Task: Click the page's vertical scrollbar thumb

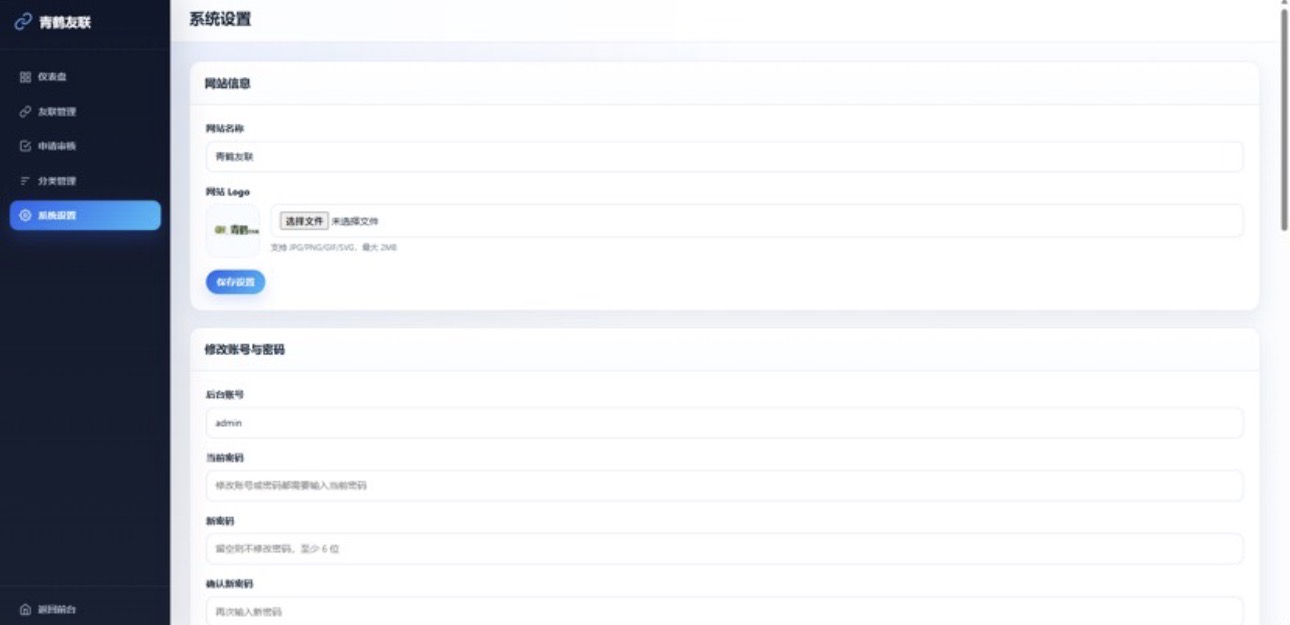Action: click(x=1285, y=122)
